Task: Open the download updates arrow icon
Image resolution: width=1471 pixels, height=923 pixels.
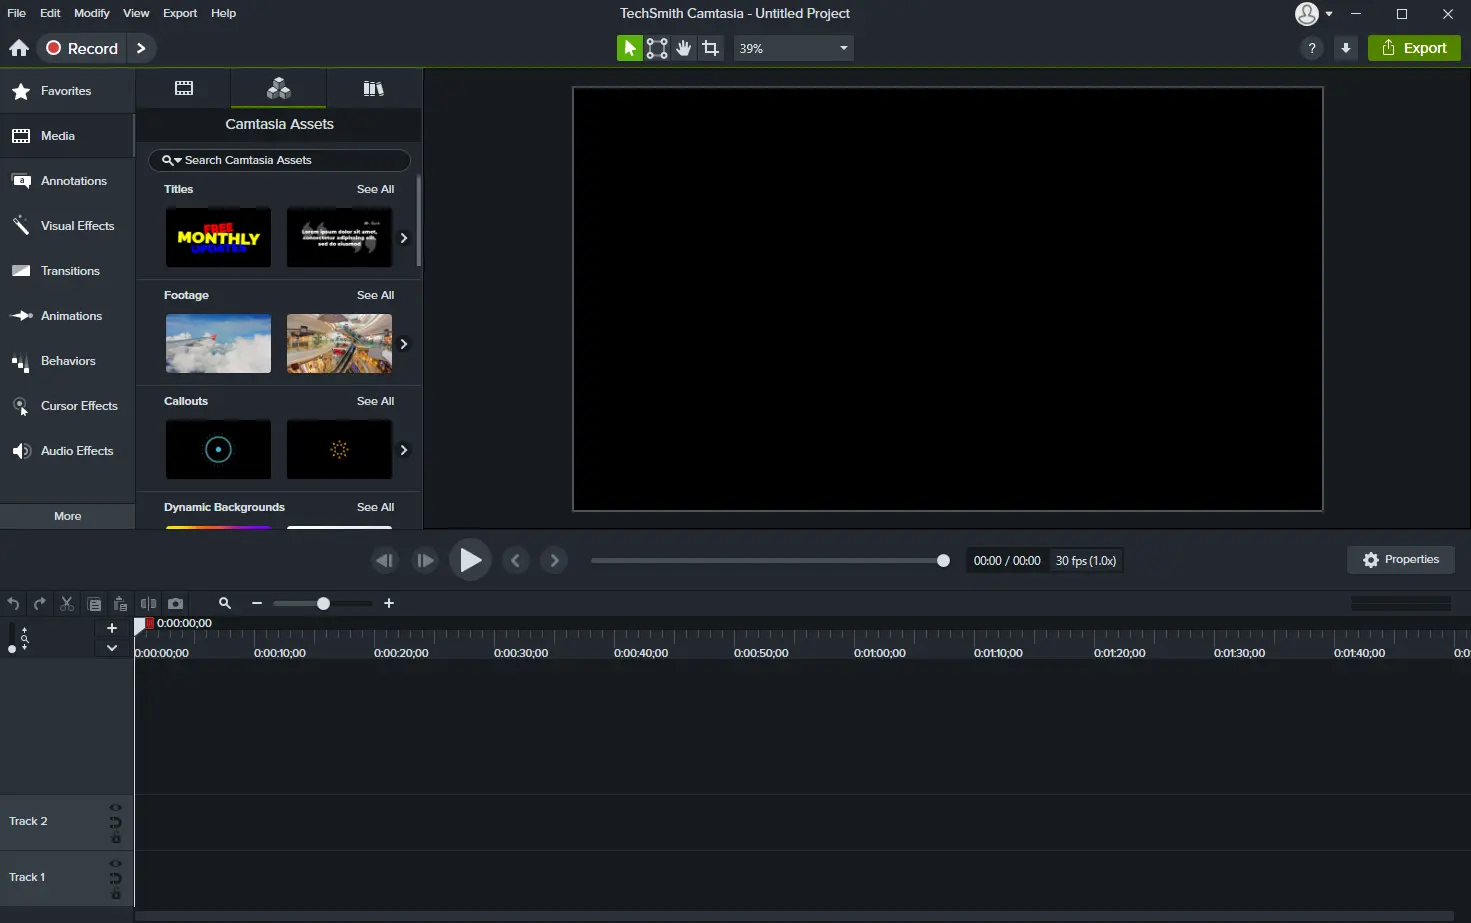Action: pos(1346,48)
